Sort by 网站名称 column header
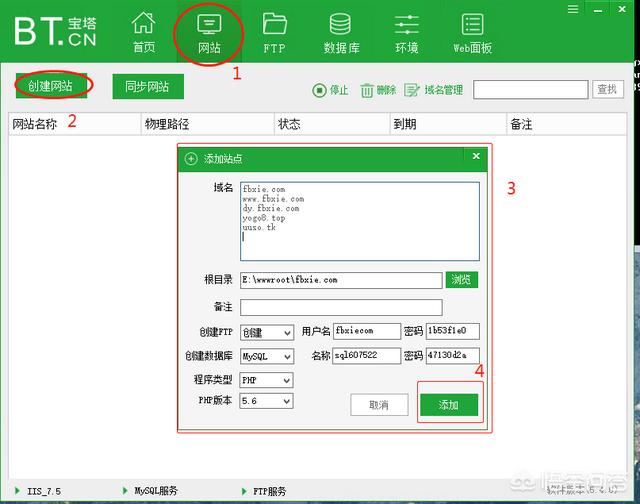Viewport: 640px width, 504px height. click(x=74, y=124)
